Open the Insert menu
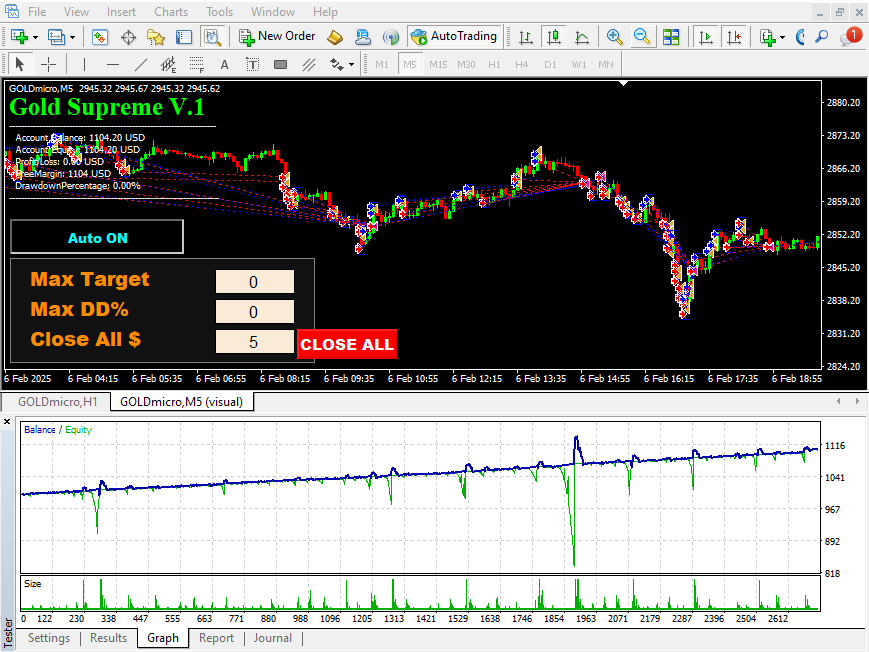The width and height of the screenshot is (869, 652). [x=121, y=12]
